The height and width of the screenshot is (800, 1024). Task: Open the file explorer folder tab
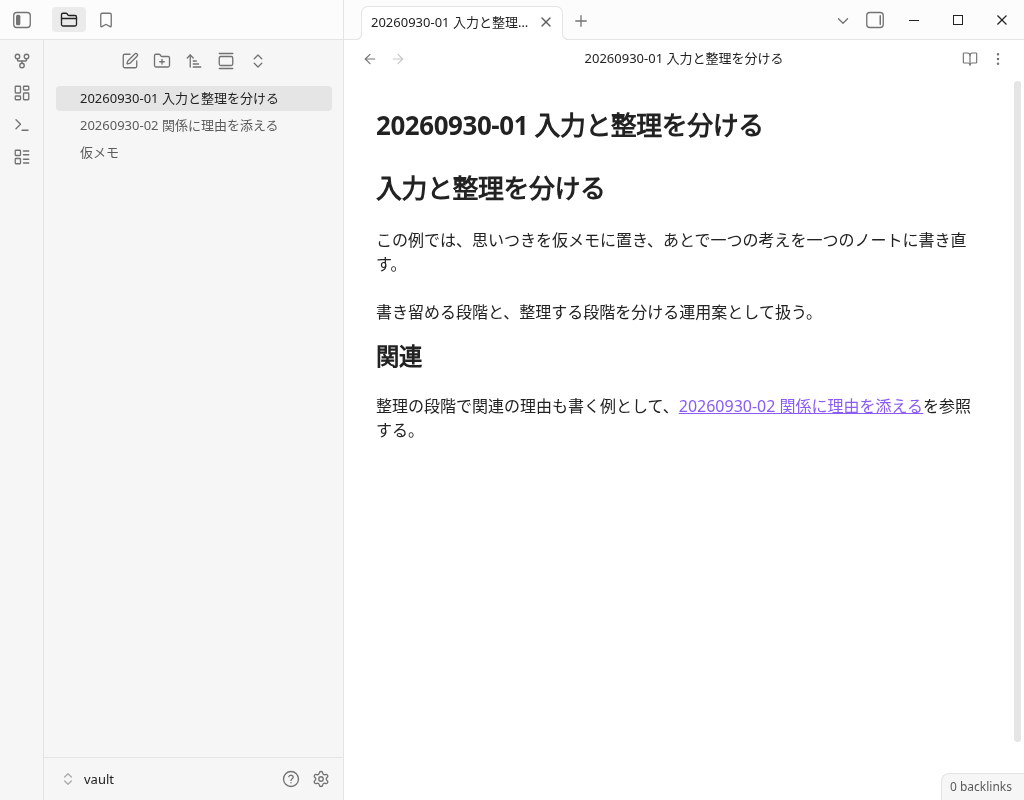coord(69,20)
